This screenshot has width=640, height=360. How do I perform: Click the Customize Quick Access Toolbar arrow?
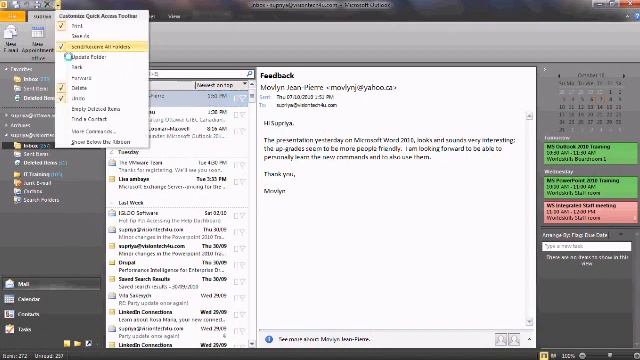click(58, 4)
